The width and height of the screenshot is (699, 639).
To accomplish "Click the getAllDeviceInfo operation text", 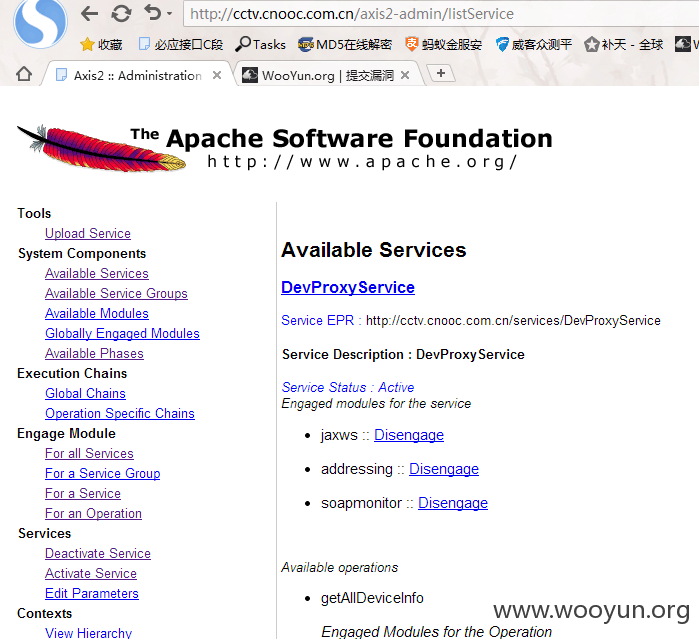I will pyautogui.click(x=372, y=598).
